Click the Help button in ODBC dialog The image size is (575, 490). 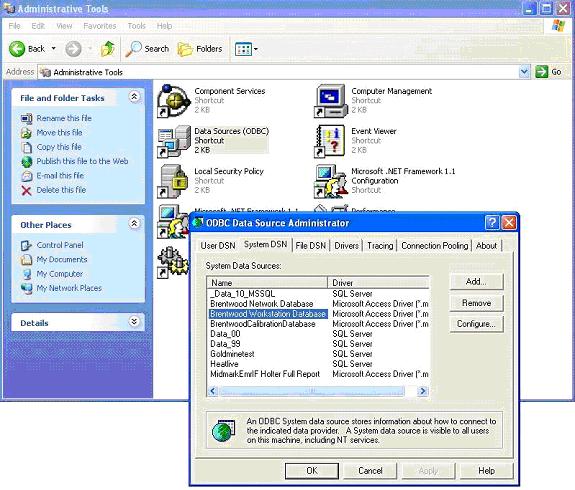click(486, 471)
